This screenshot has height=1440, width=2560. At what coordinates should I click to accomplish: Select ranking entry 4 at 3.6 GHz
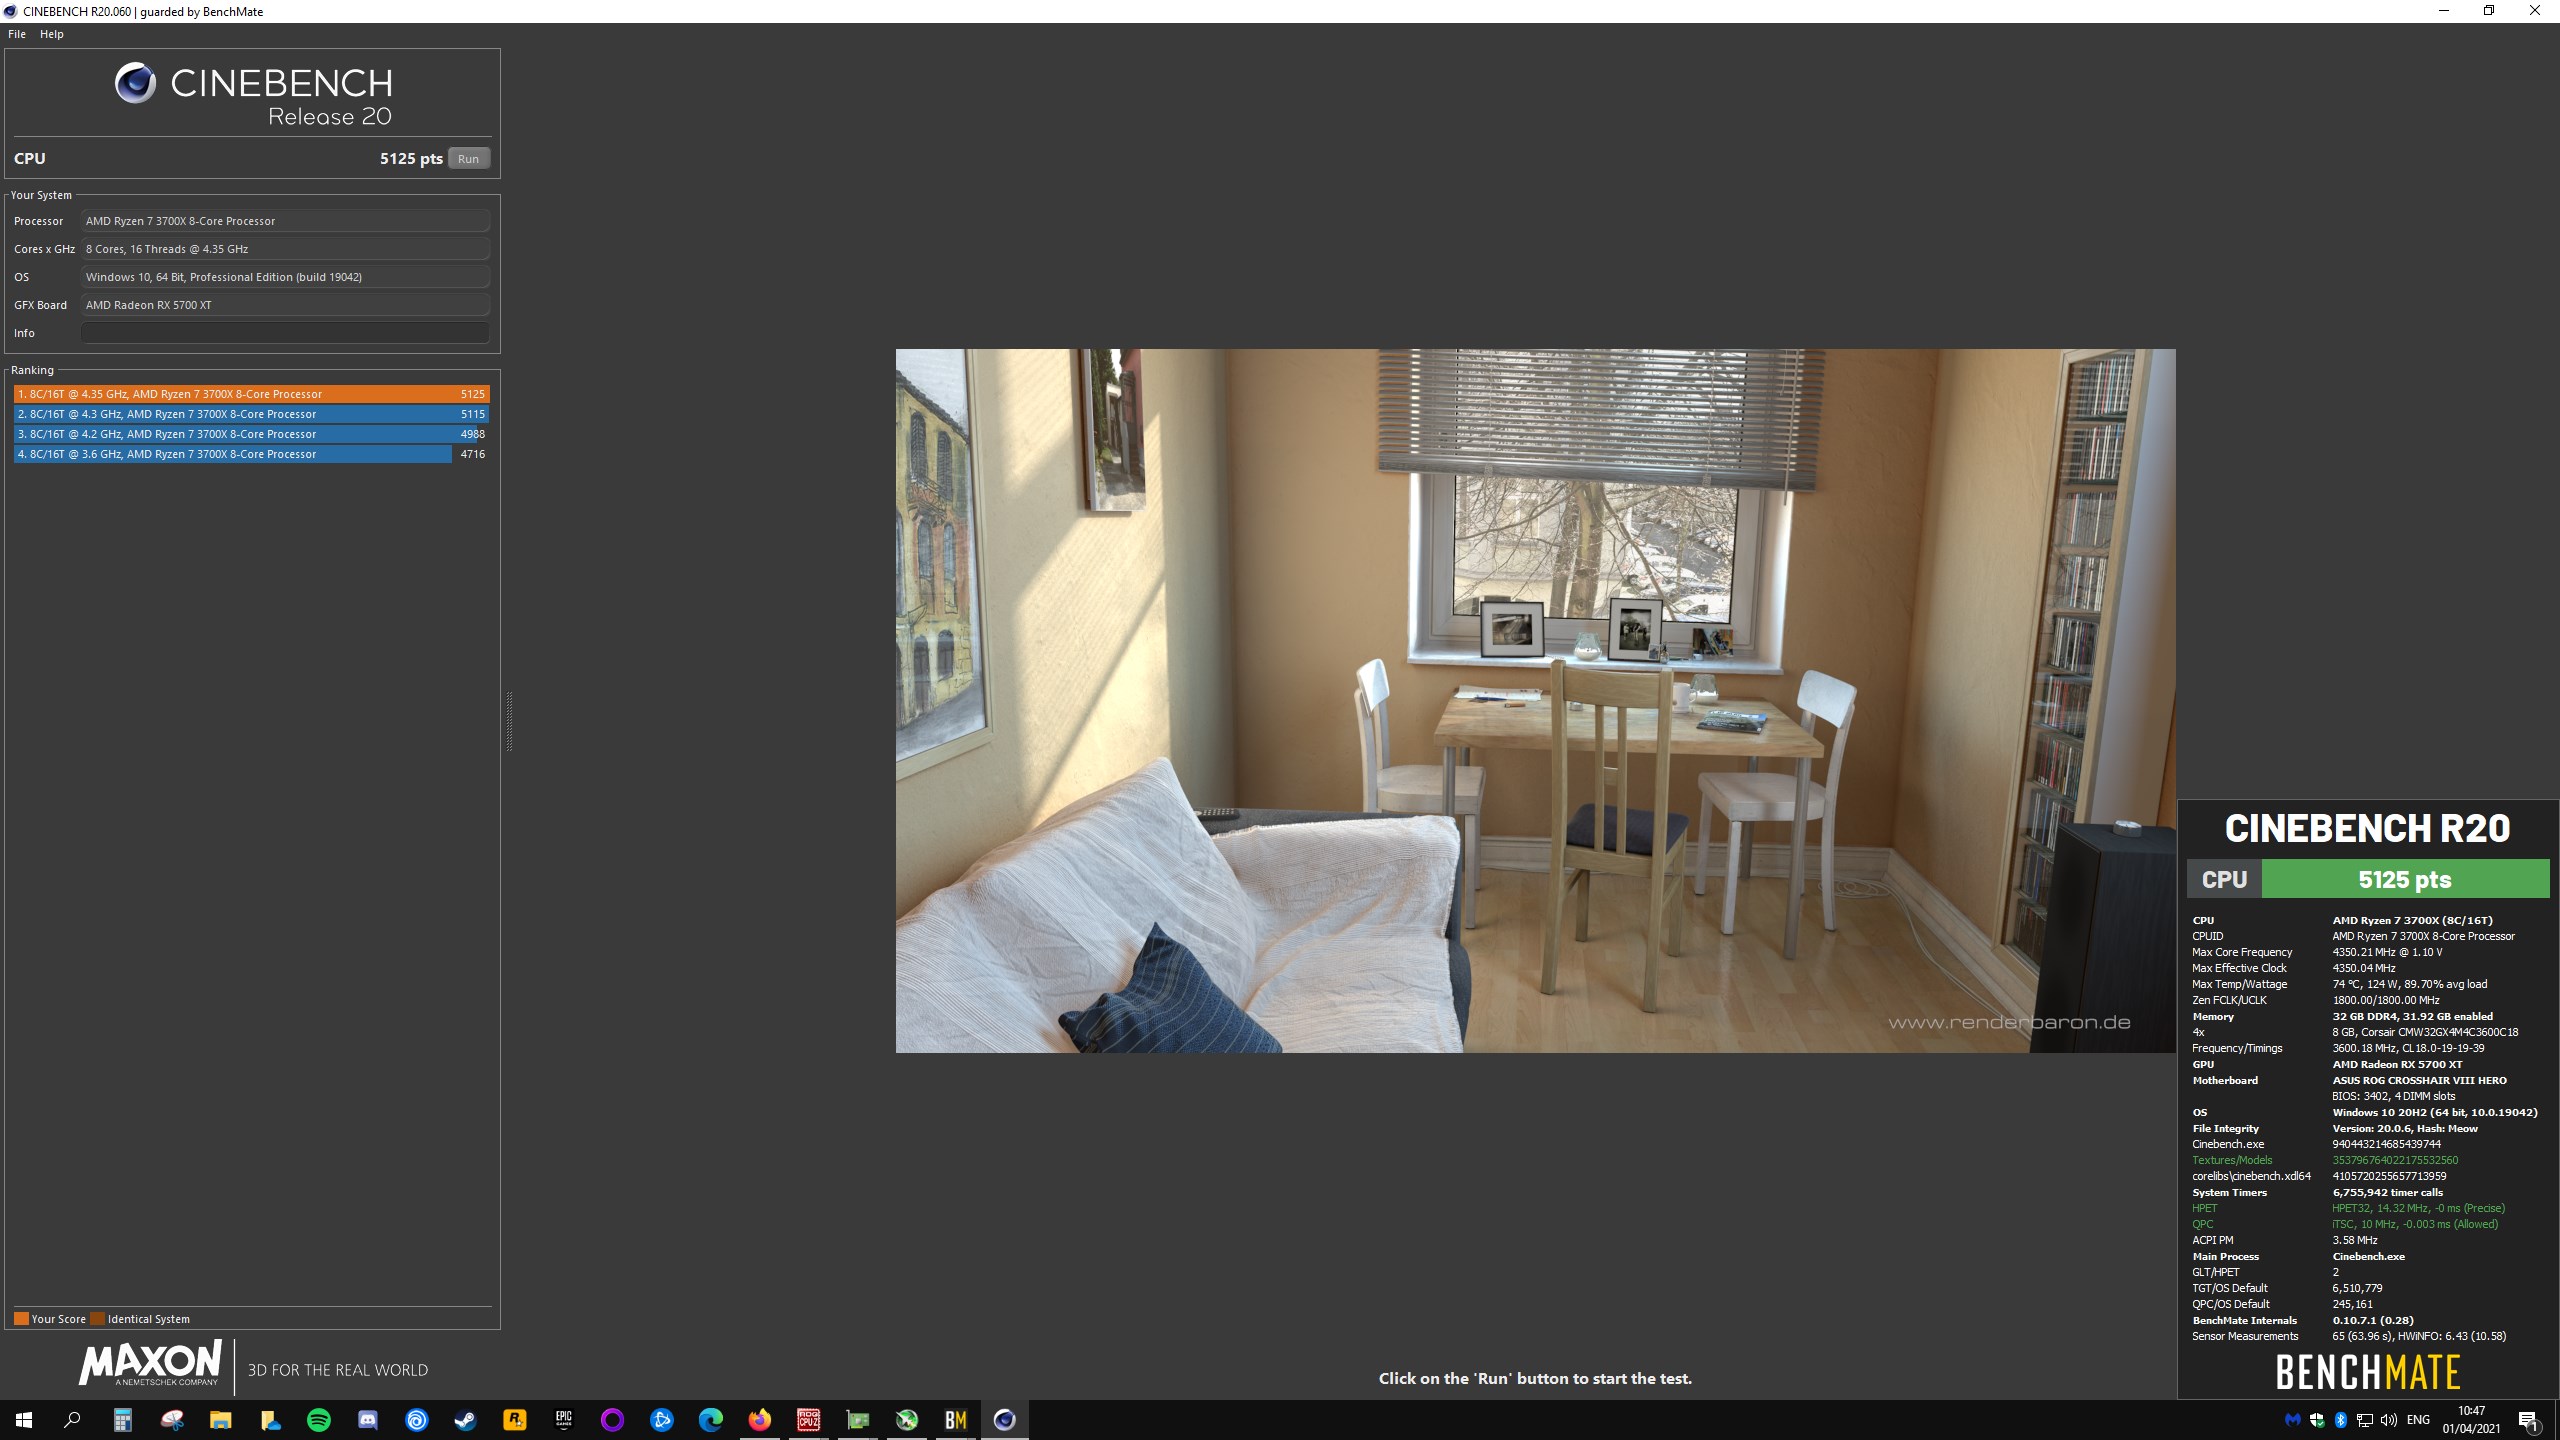[251, 454]
